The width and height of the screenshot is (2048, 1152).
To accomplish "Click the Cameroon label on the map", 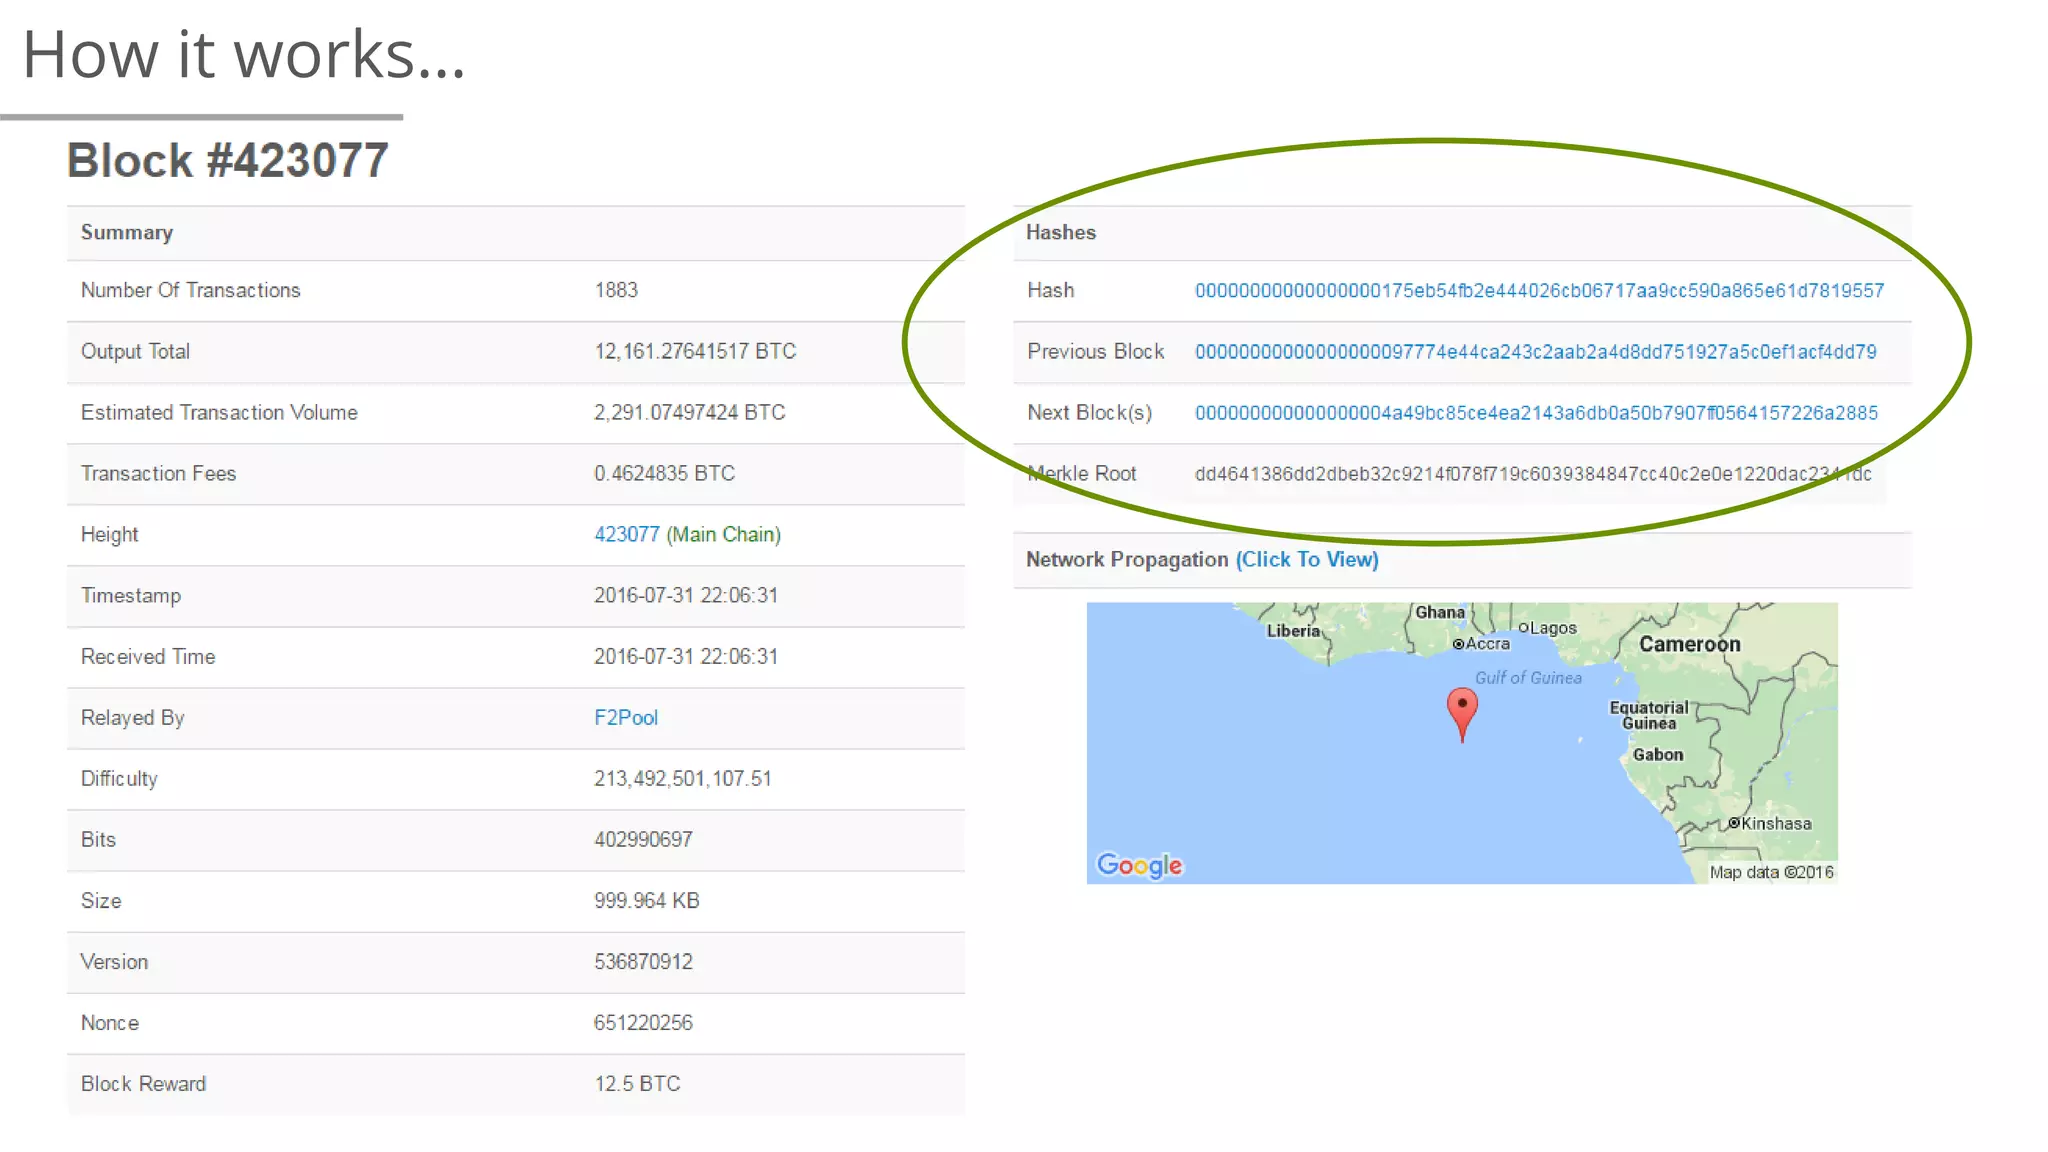I will pyautogui.click(x=1689, y=645).
